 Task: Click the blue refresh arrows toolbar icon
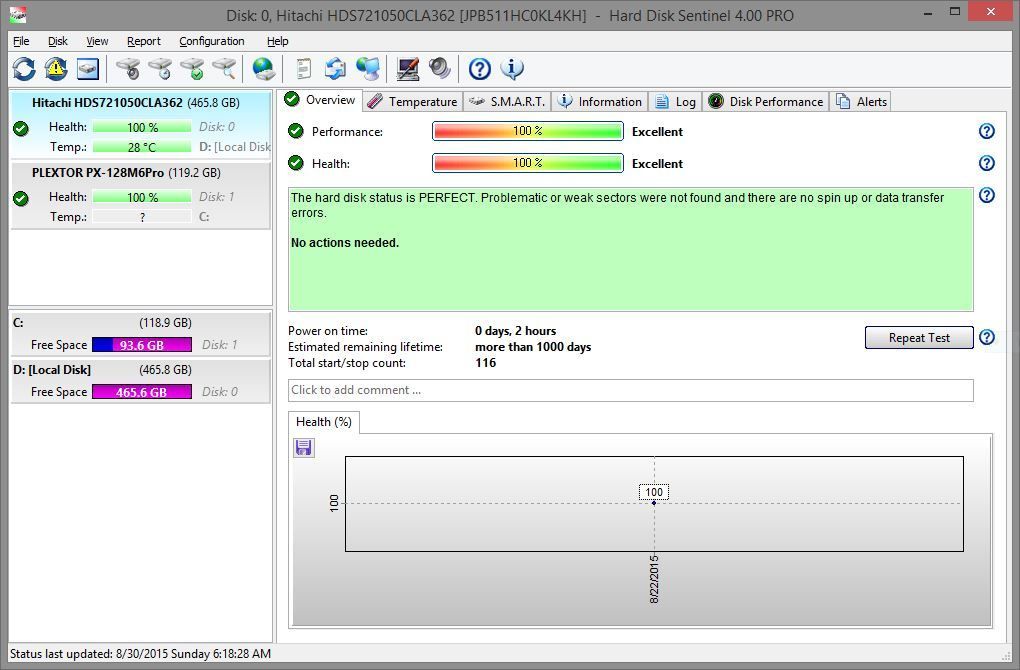tap(24, 69)
